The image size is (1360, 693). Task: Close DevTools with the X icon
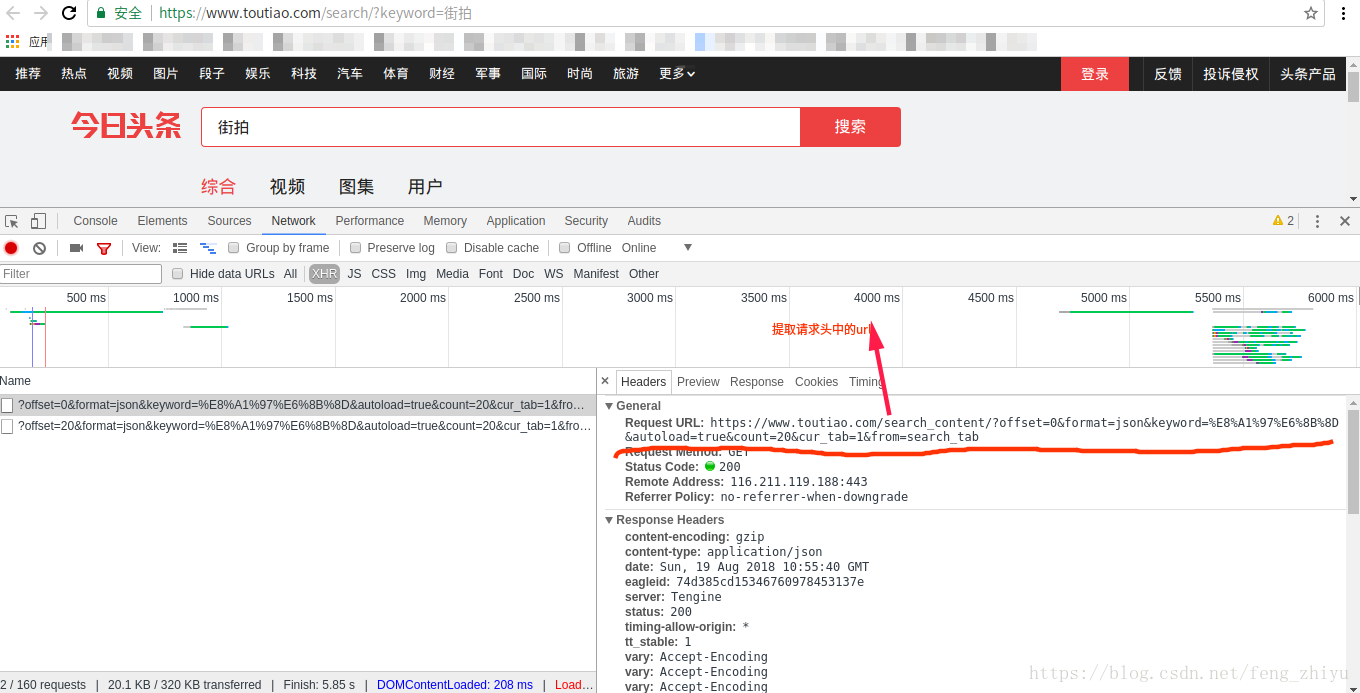click(x=1345, y=221)
